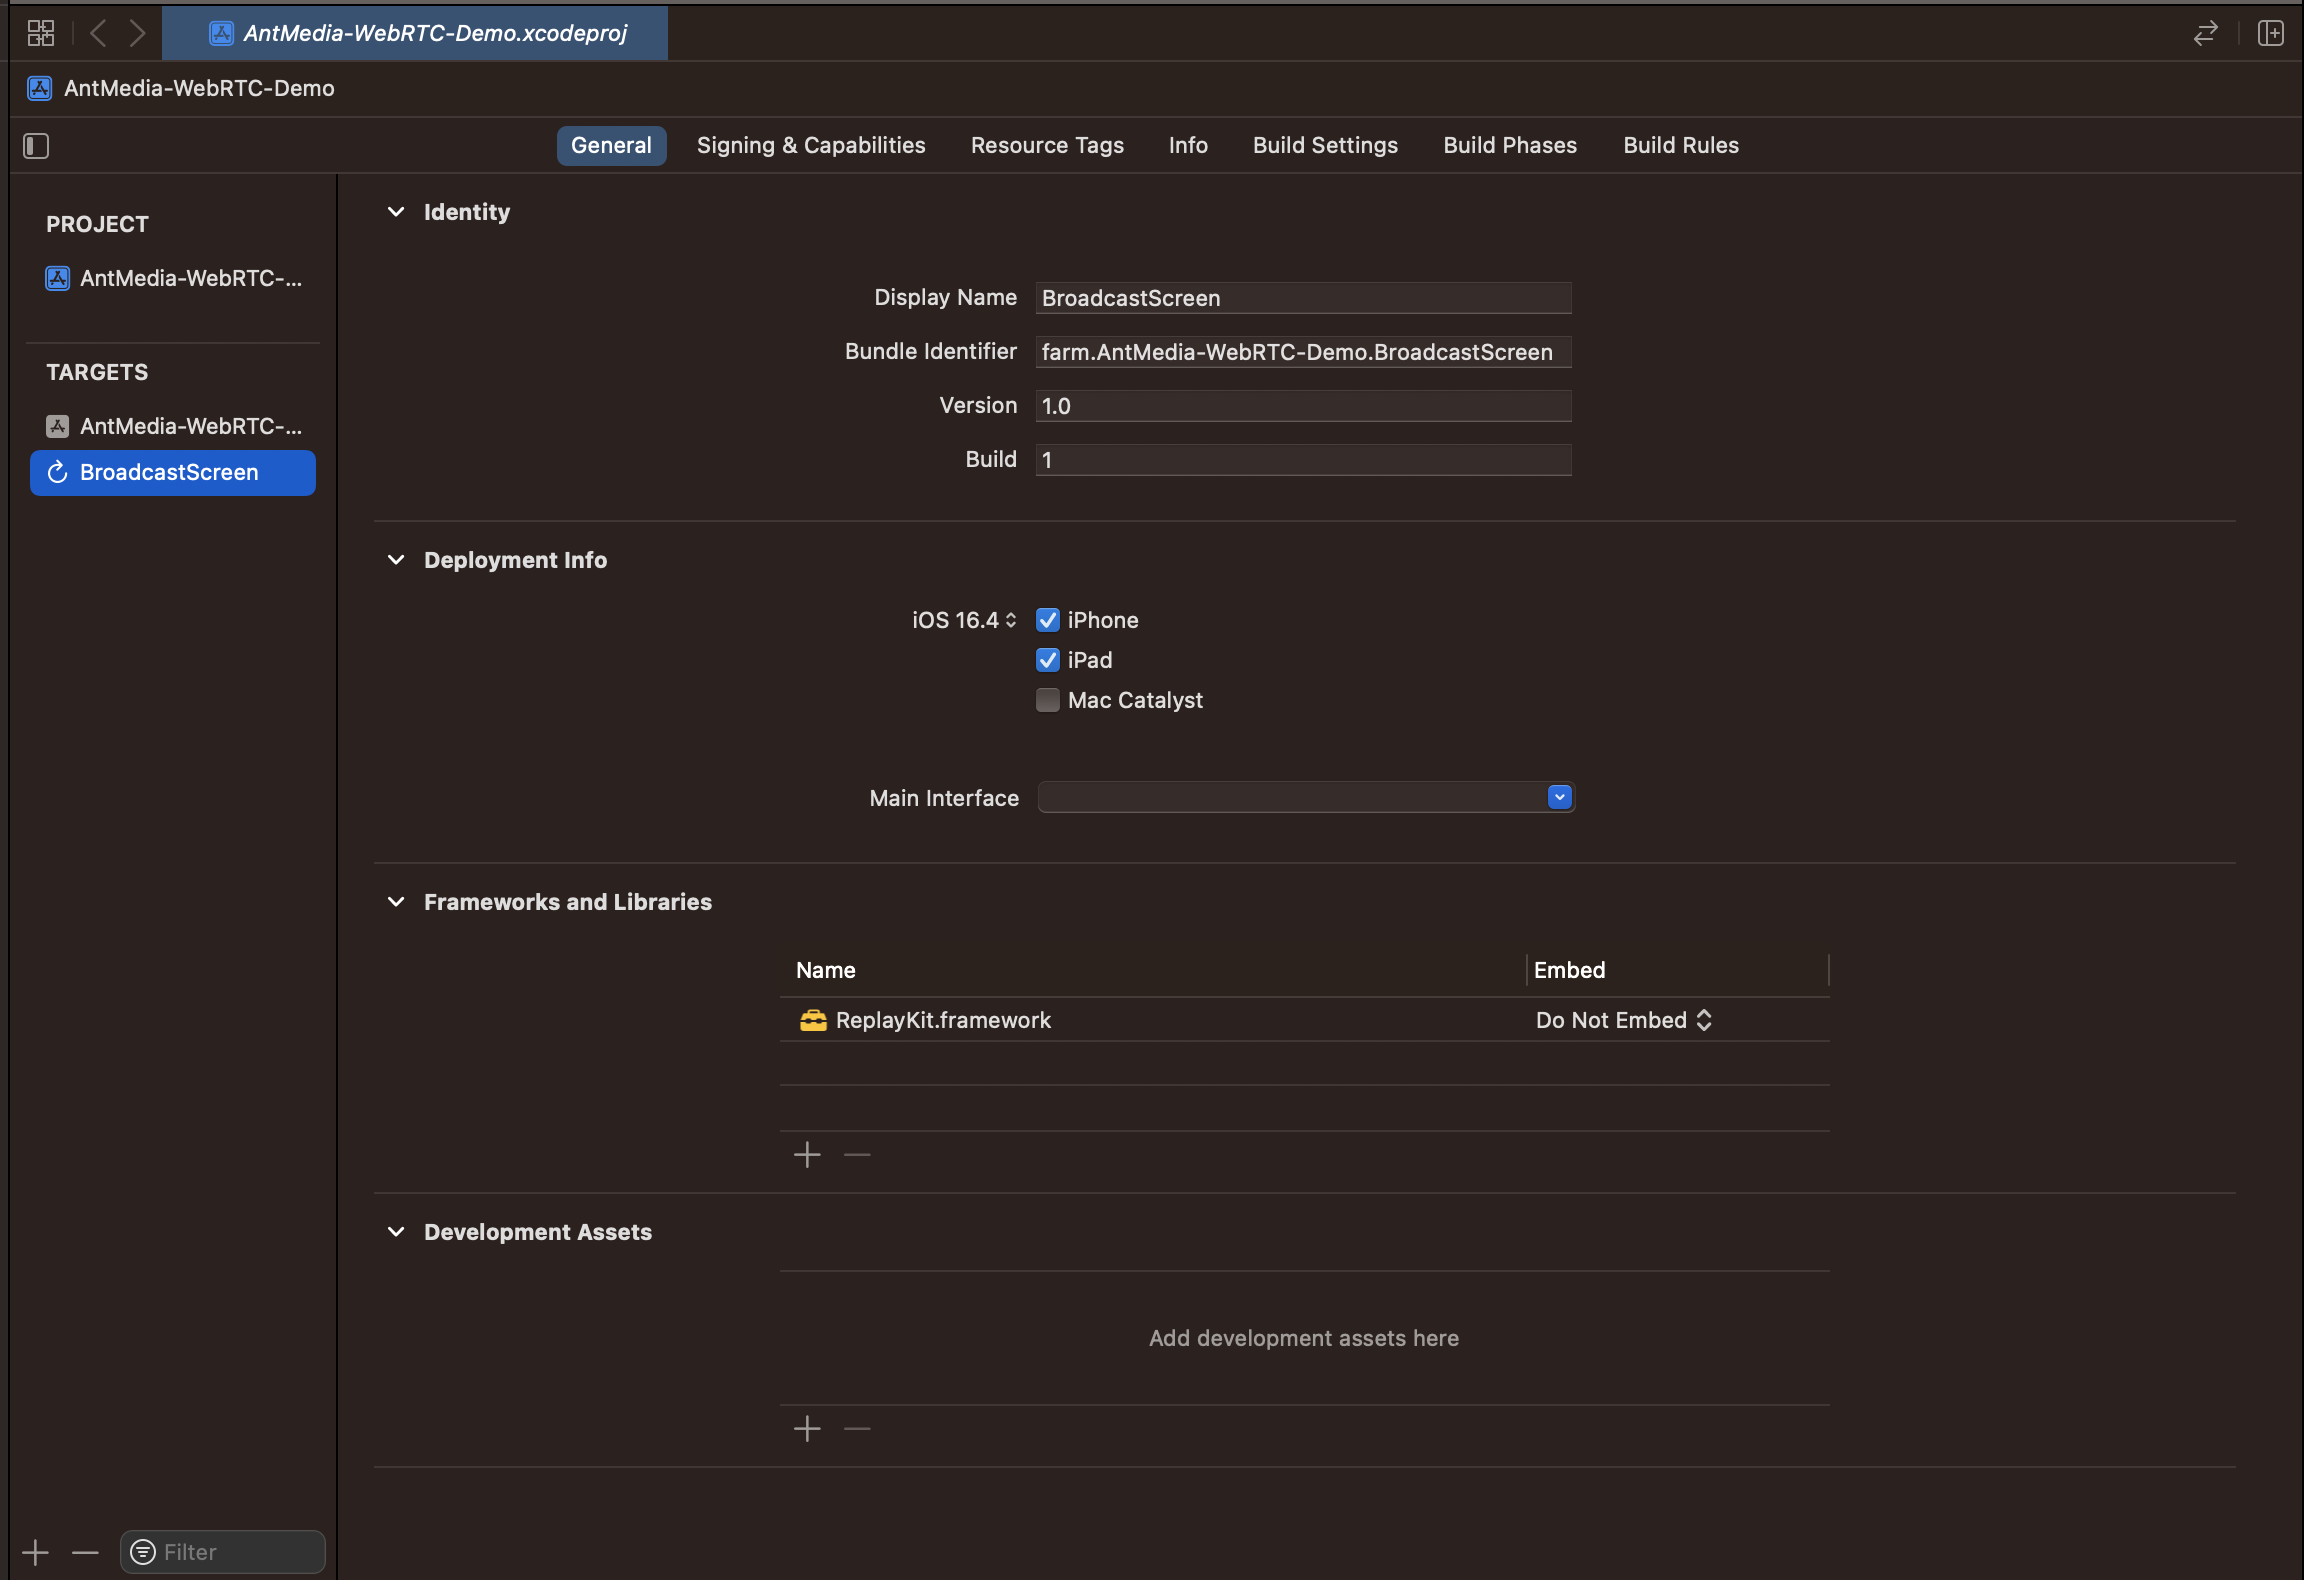This screenshot has width=2304, height=1580.
Task: Remove a framework with the minus button
Action: pyautogui.click(x=857, y=1155)
